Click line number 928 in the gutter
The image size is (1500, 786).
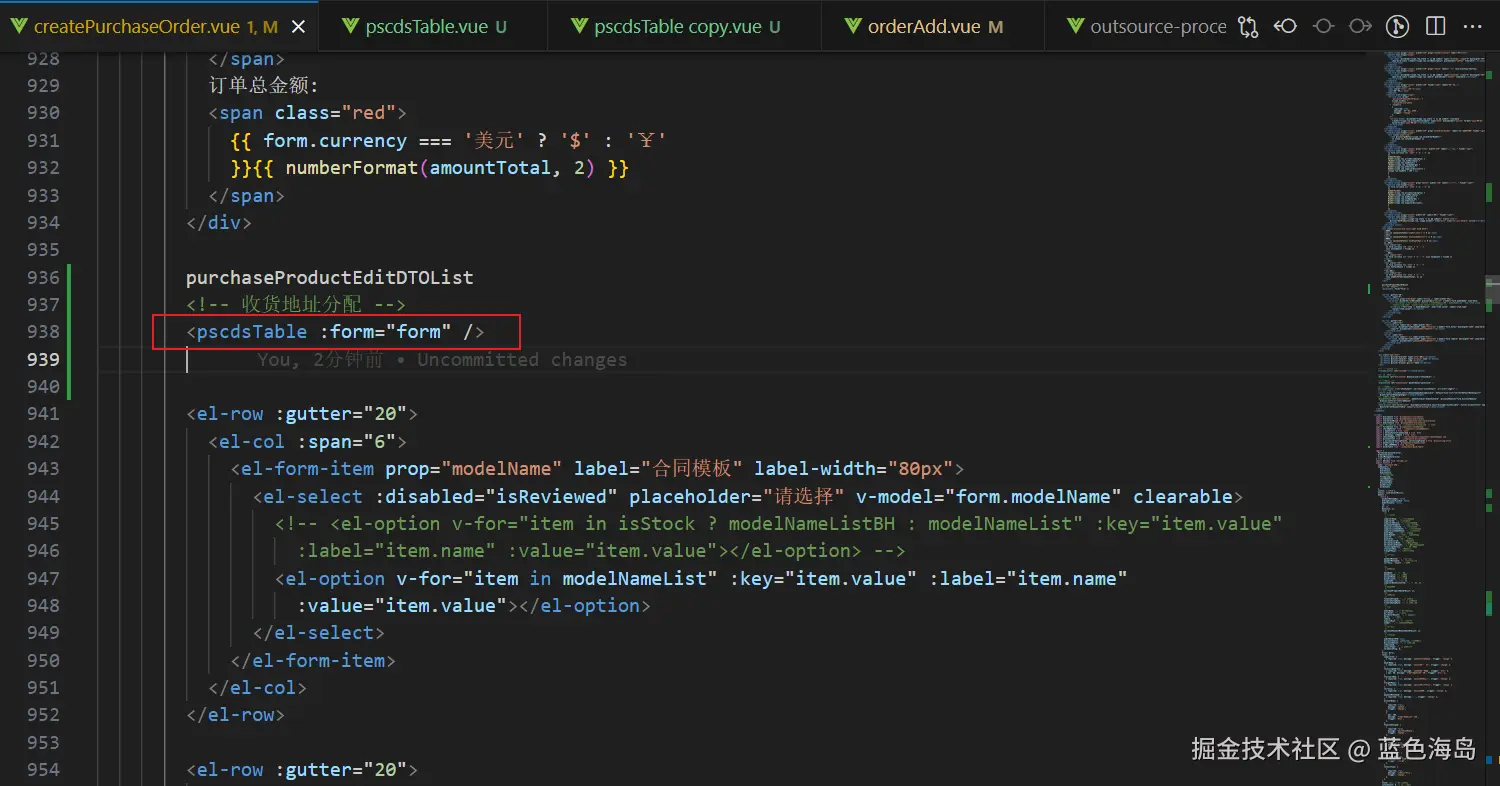[43, 59]
